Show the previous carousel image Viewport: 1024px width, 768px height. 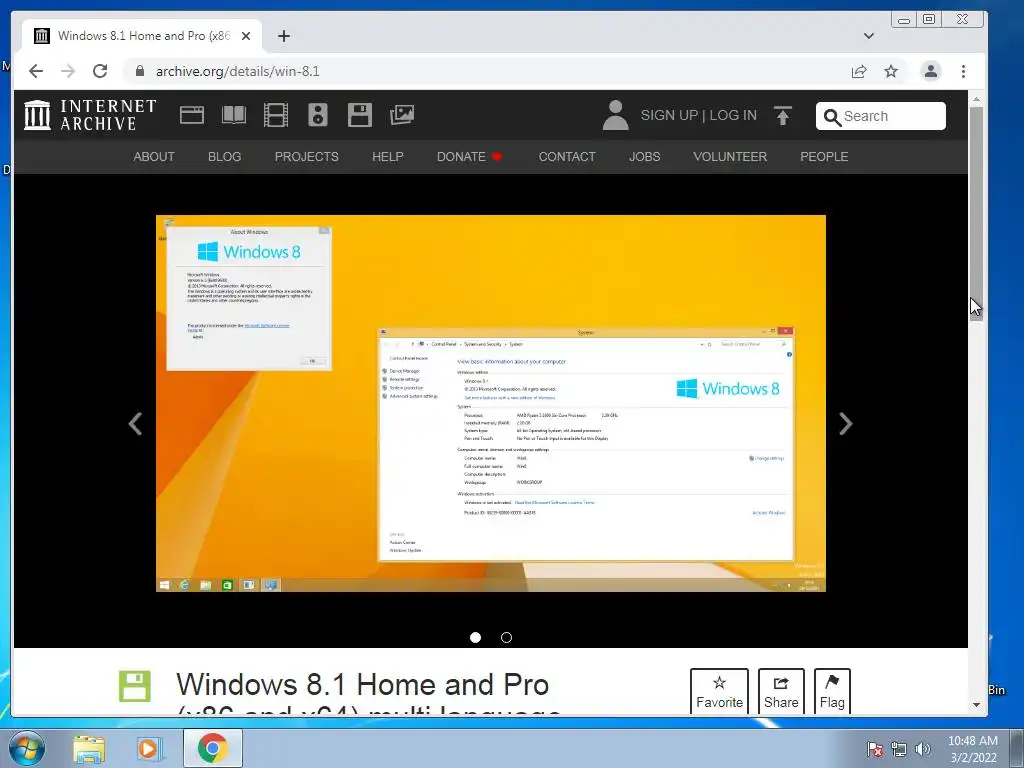point(135,424)
